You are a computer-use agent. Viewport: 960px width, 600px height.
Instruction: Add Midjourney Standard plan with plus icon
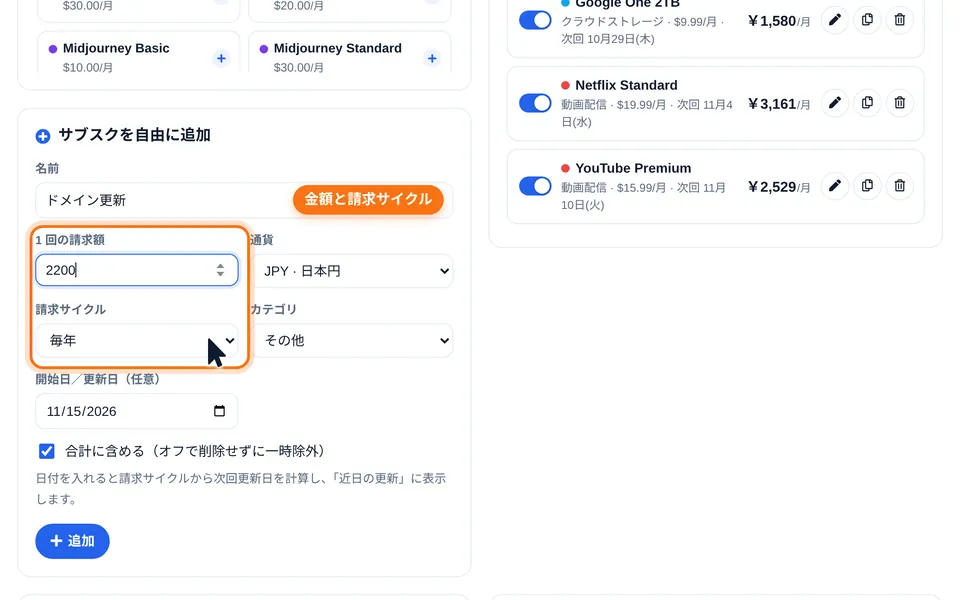pos(432,59)
